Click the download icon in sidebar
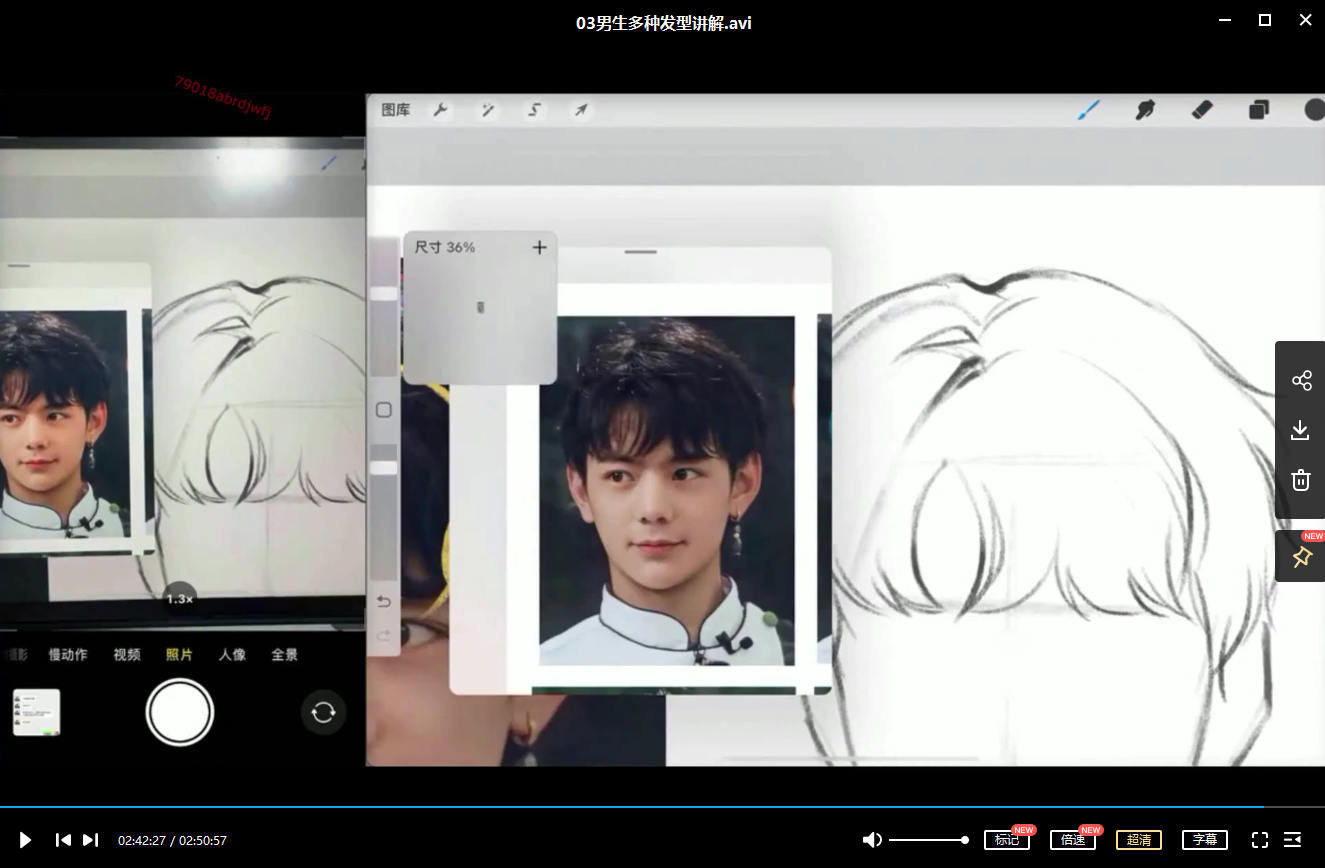This screenshot has width=1325, height=868. click(x=1300, y=430)
